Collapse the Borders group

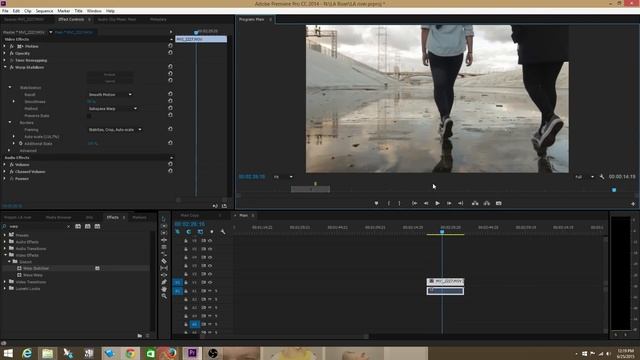click(x=10, y=122)
